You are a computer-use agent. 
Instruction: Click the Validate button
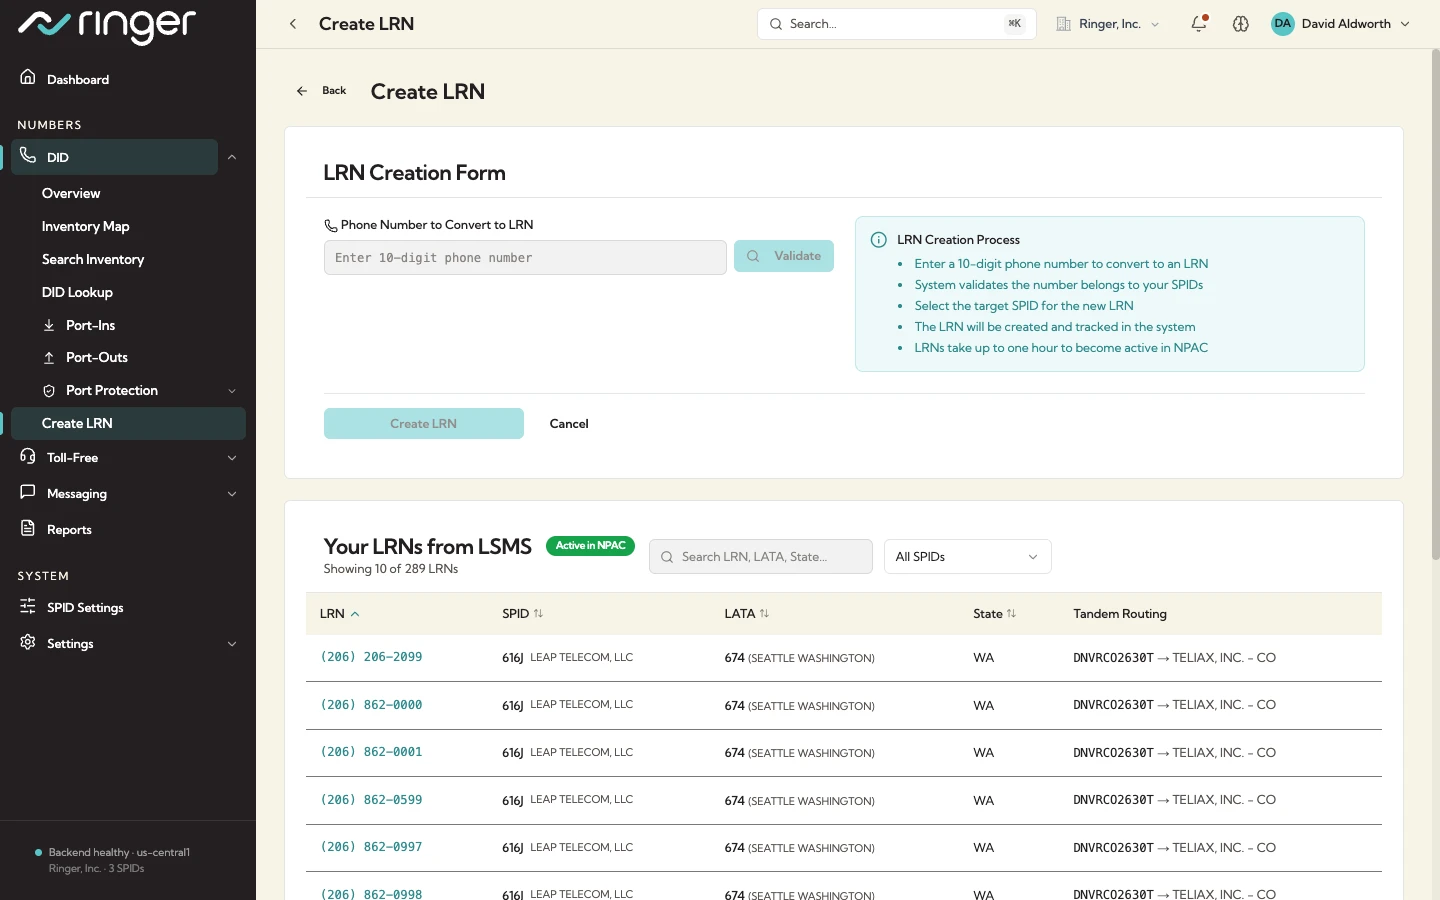click(784, 256)
